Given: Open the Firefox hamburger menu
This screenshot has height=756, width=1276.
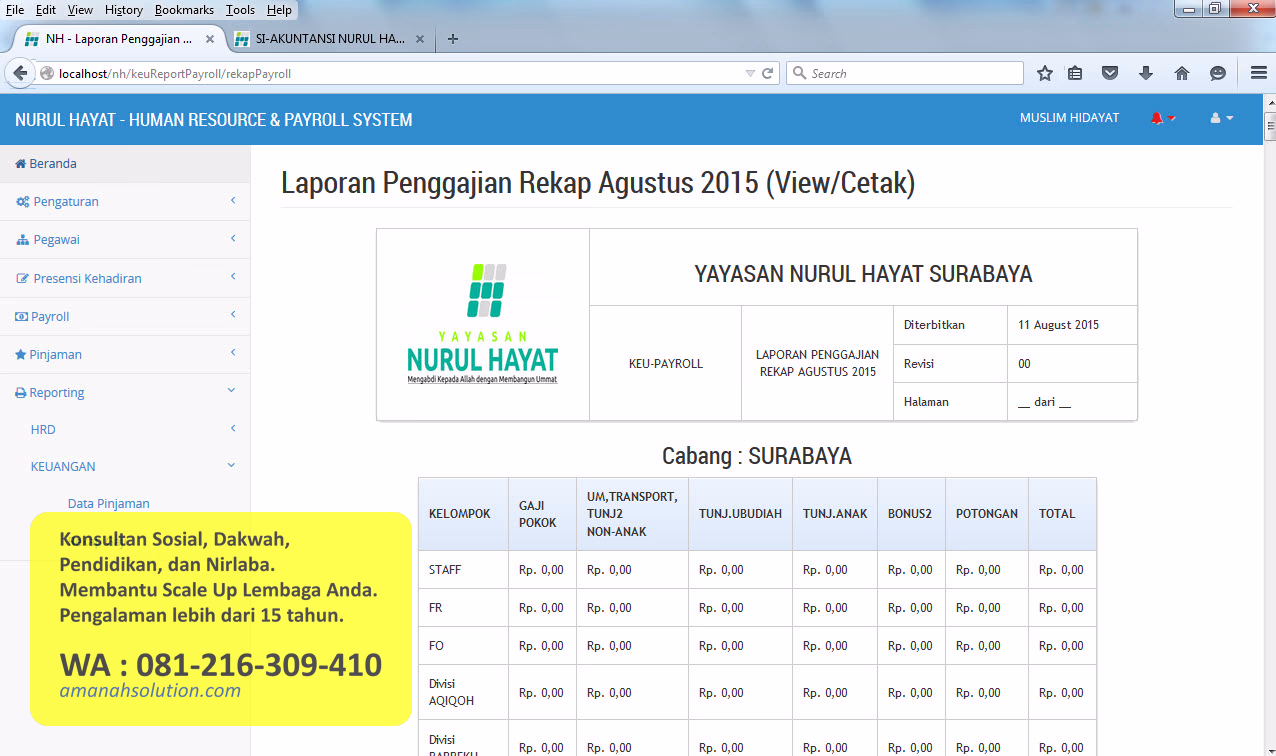Looking at the screenshot, I should pyautogui.click(x=1259, y=73).
